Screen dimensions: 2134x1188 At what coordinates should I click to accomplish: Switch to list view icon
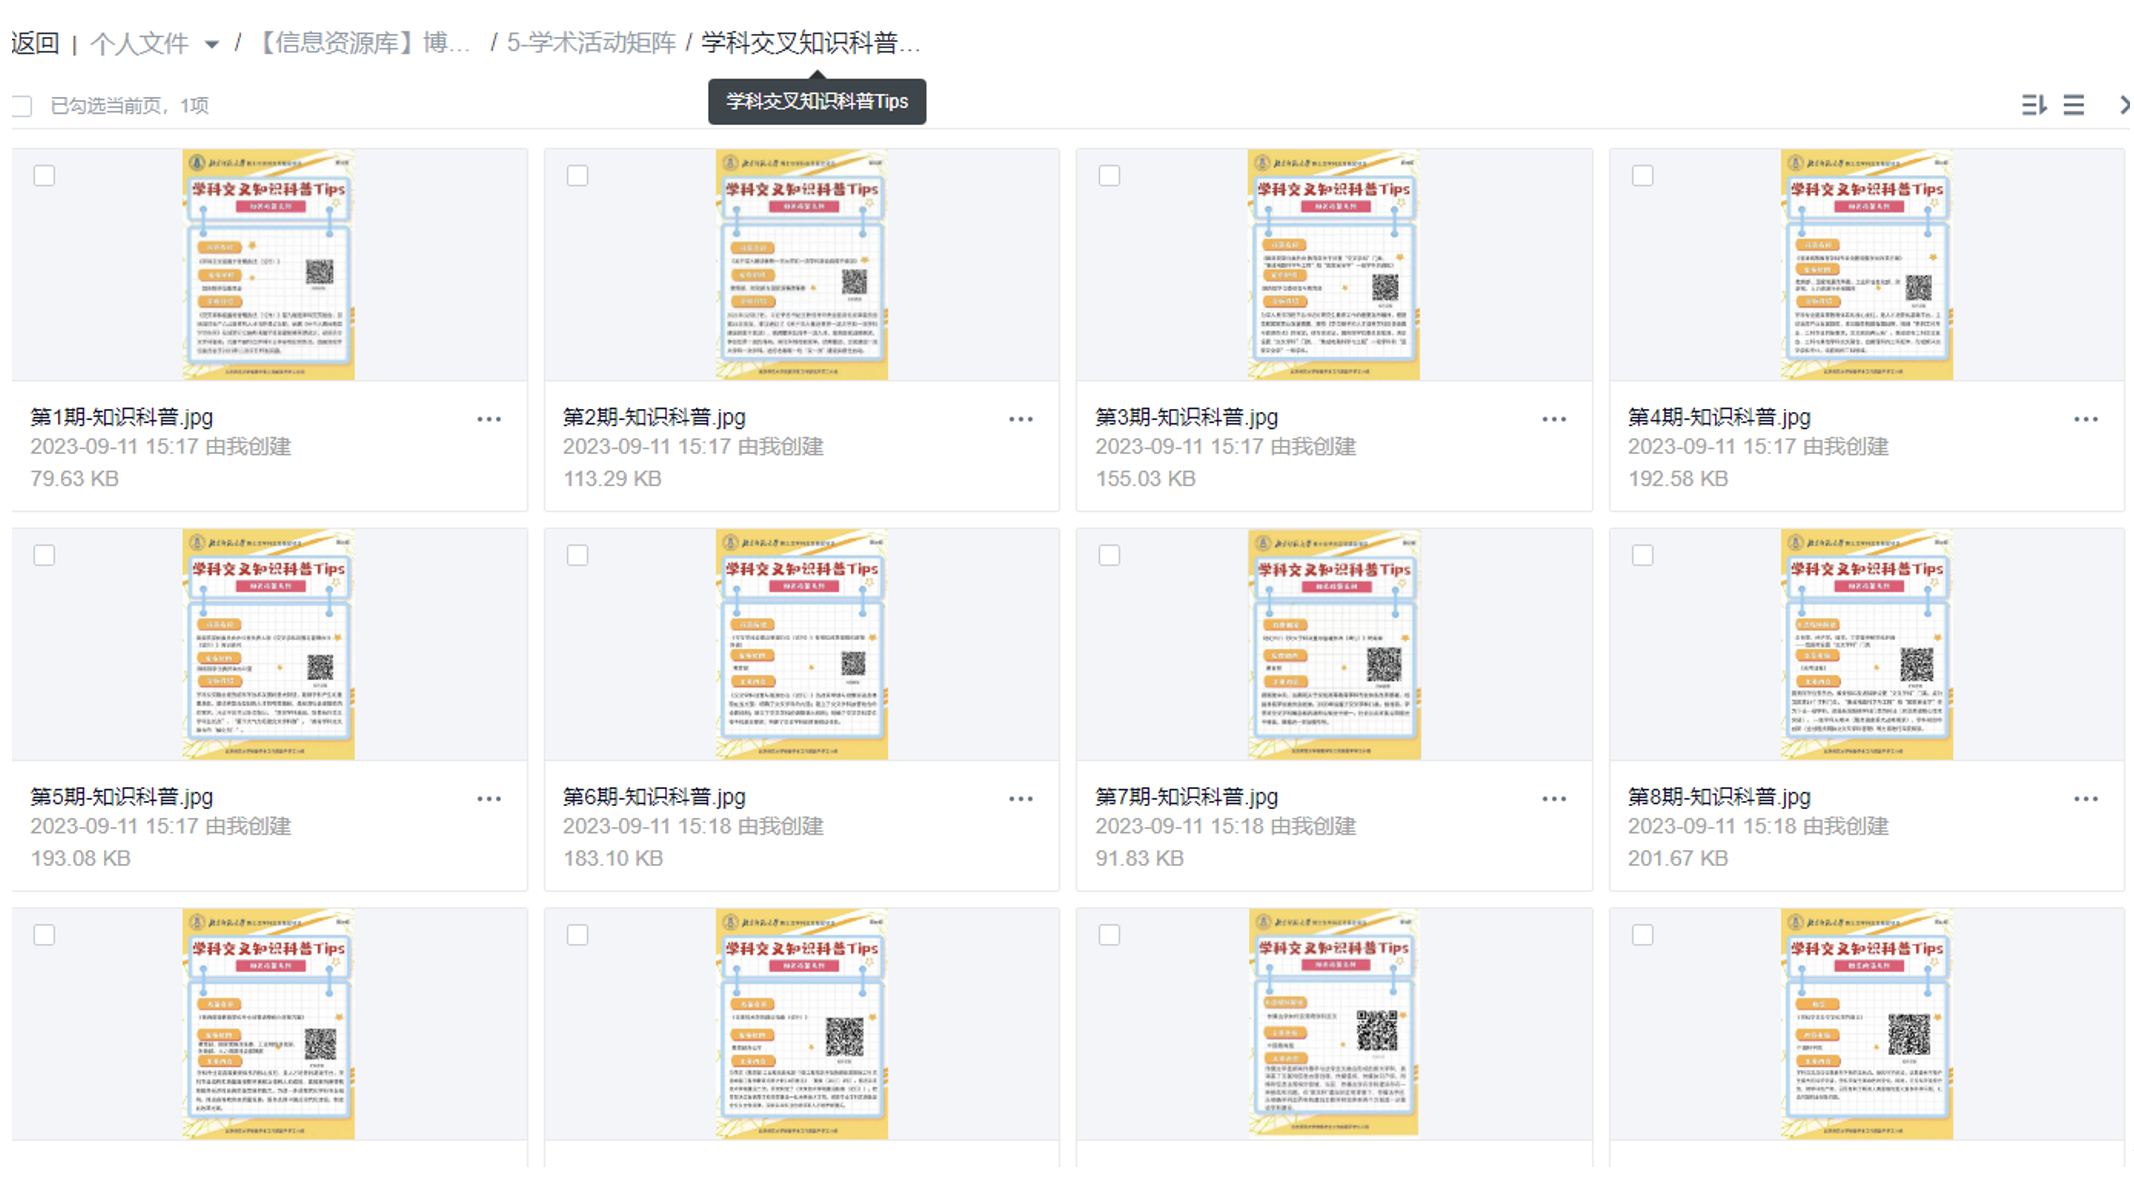coord(2075,104)
